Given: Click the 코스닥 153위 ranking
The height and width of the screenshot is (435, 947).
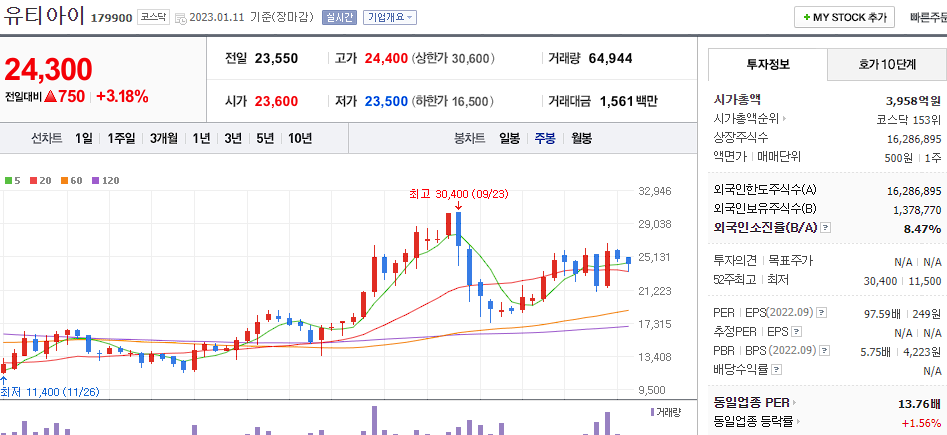Looking at the screenshot, I should pos(909,119).
